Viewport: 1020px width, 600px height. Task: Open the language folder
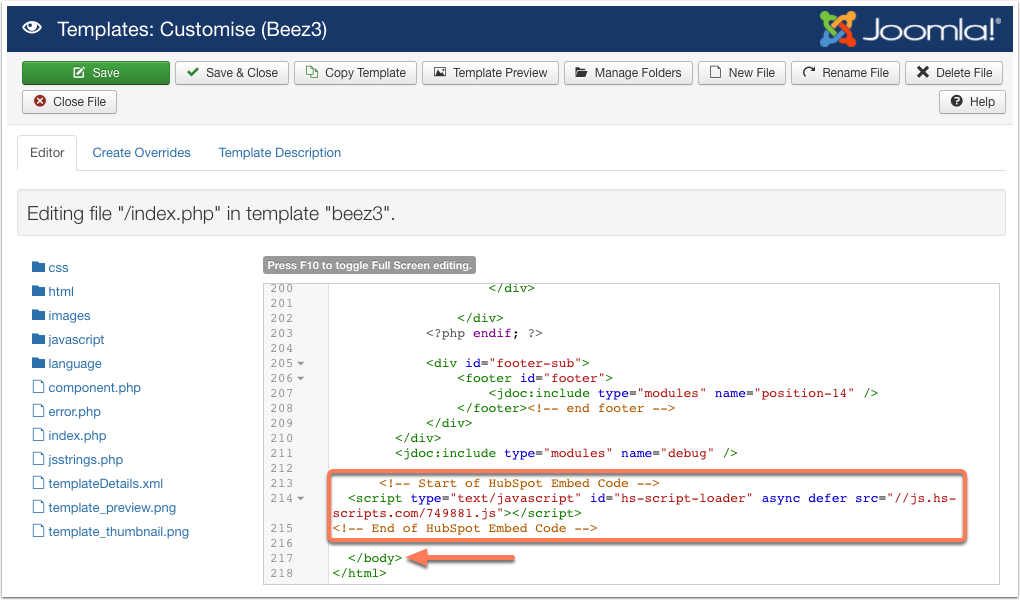point(75,364)
